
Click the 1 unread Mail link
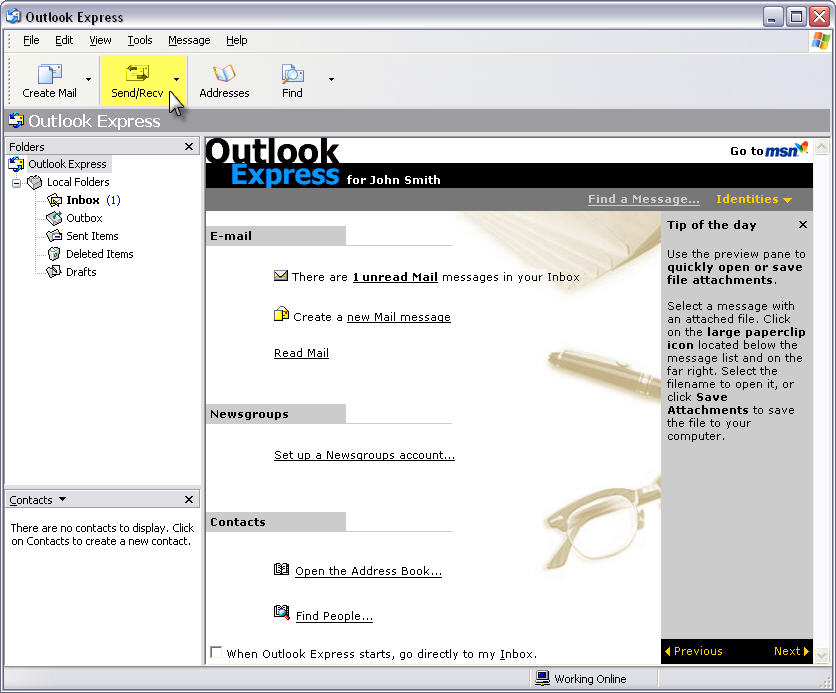(x=395, y=277)
